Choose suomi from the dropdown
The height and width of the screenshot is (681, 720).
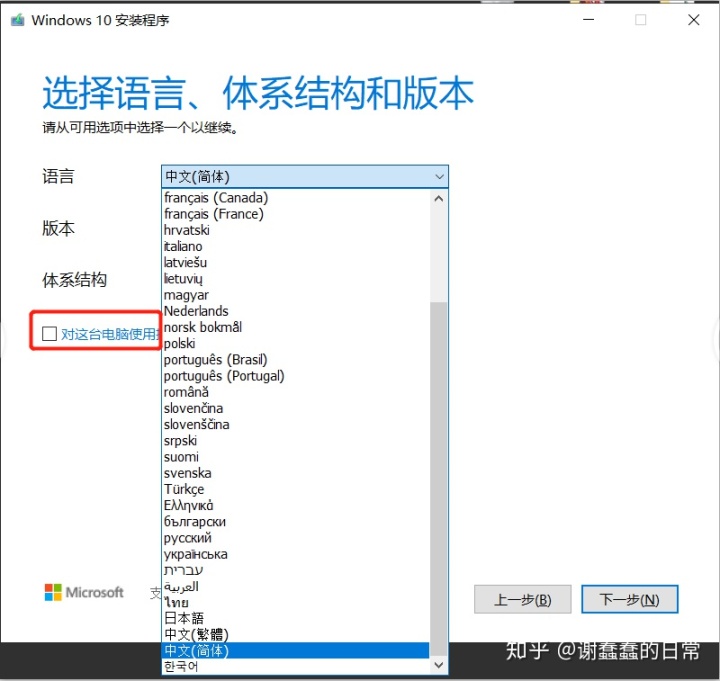[296, 457]
